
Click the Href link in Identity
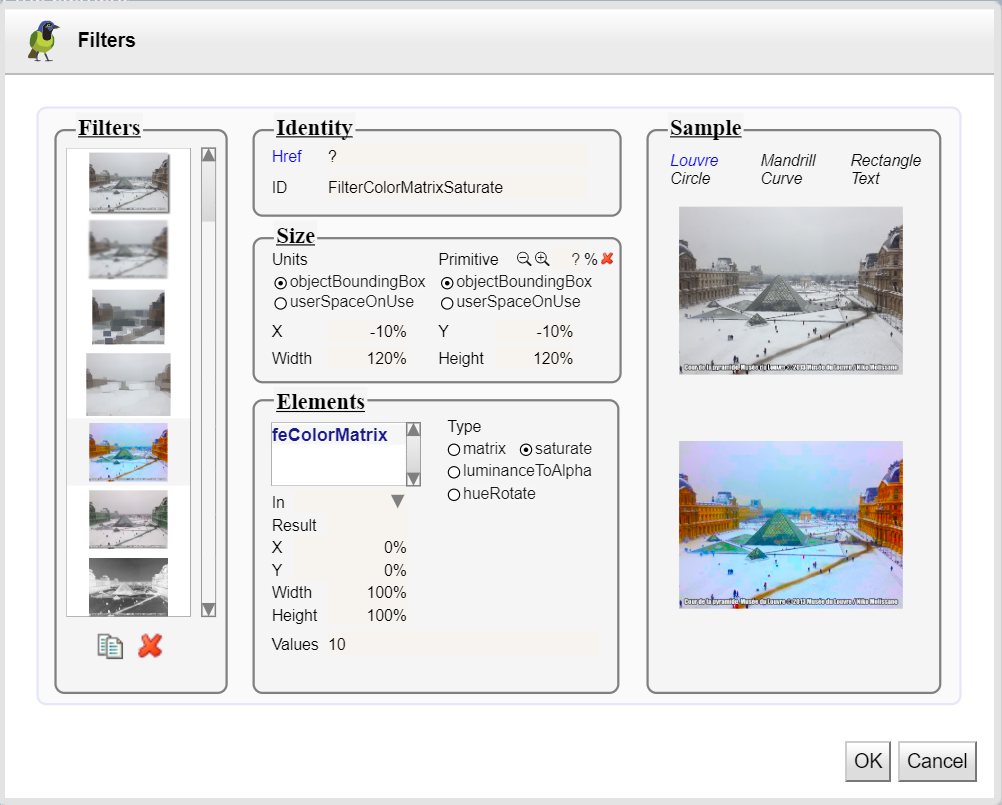point(286,157)
